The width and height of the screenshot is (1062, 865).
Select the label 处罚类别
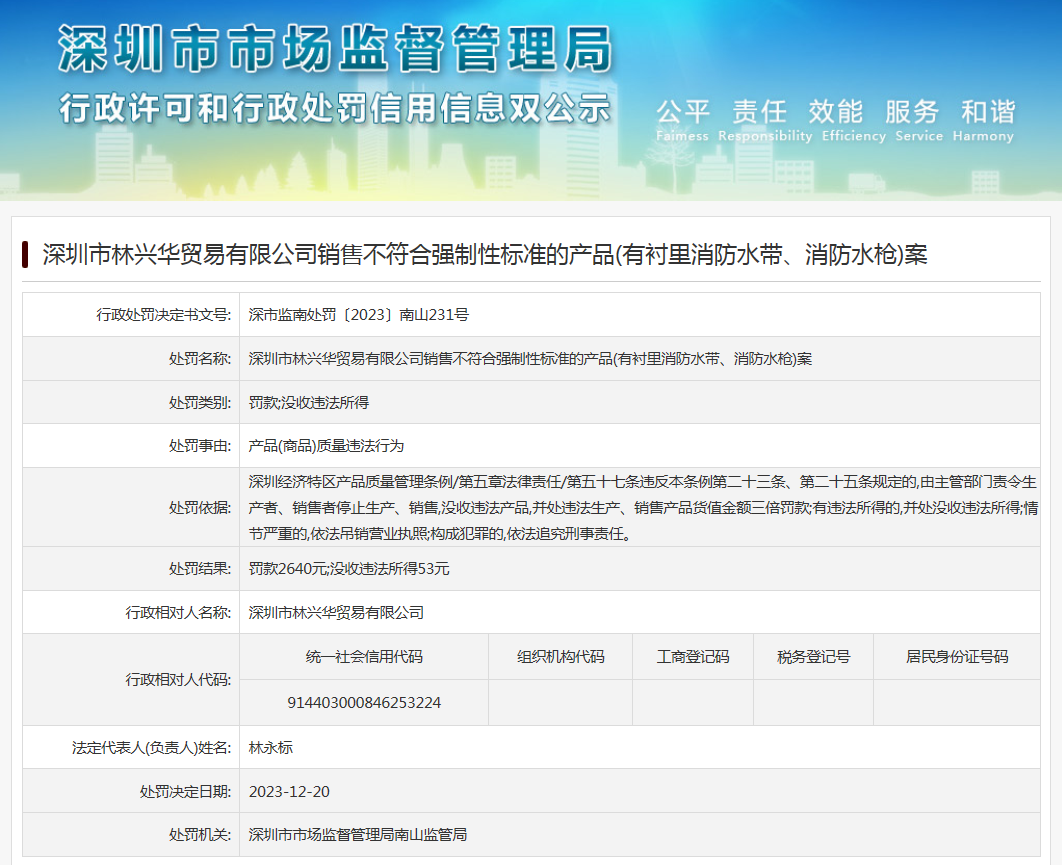pyautogui.click(x=200, y=402)
